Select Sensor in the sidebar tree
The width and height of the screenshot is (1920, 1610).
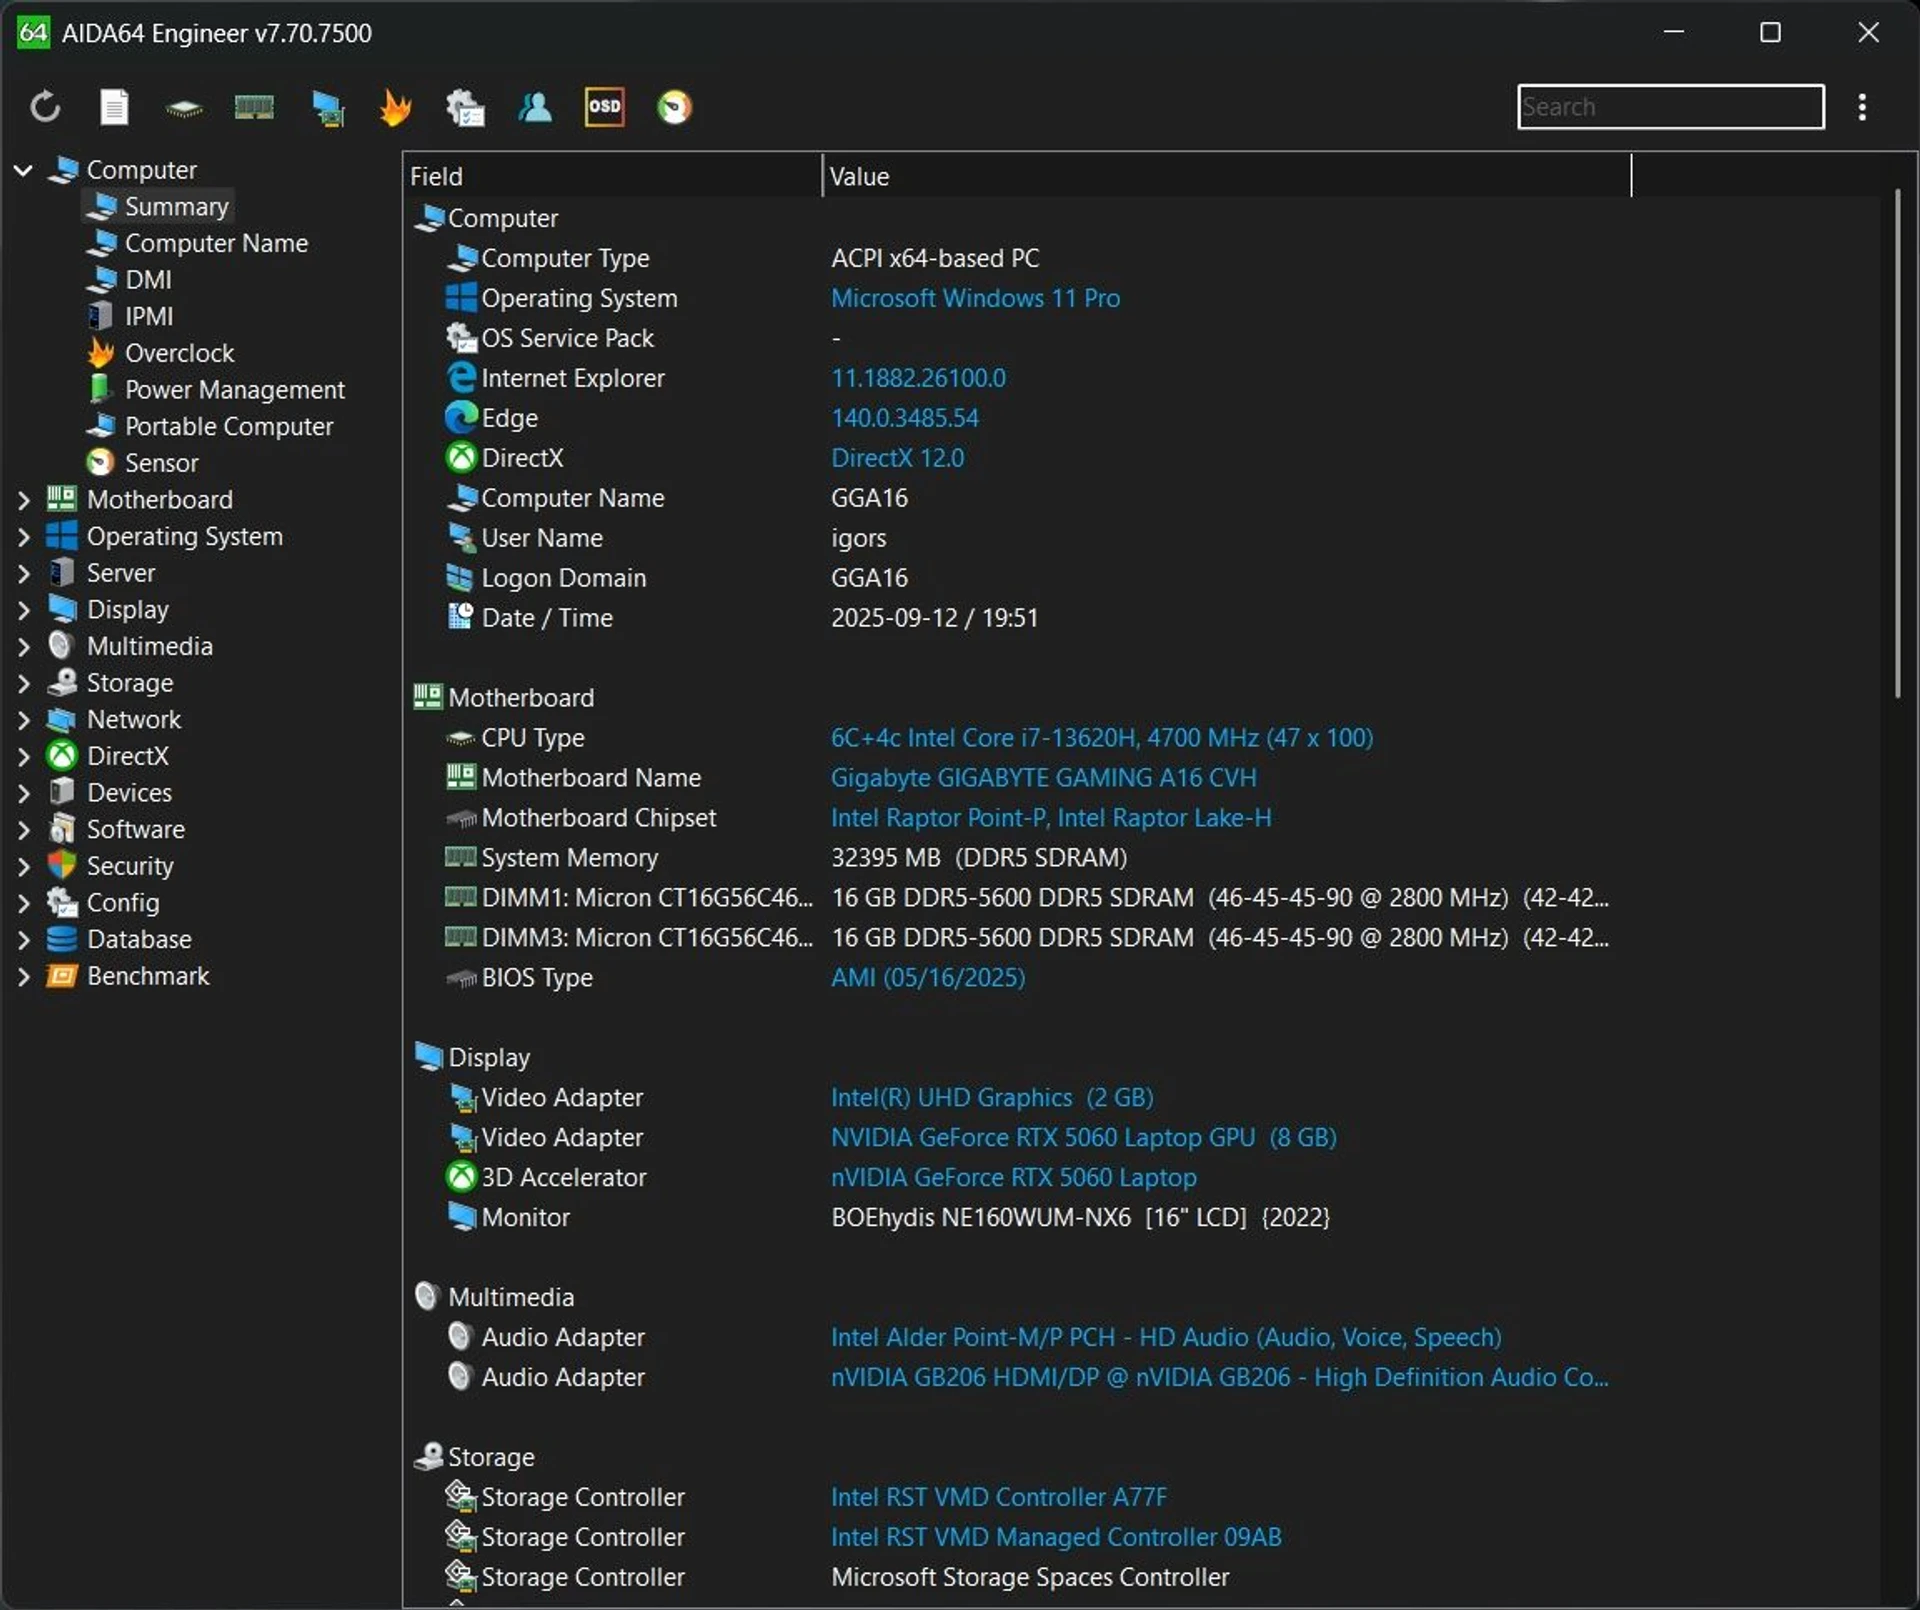coord(161,463)
